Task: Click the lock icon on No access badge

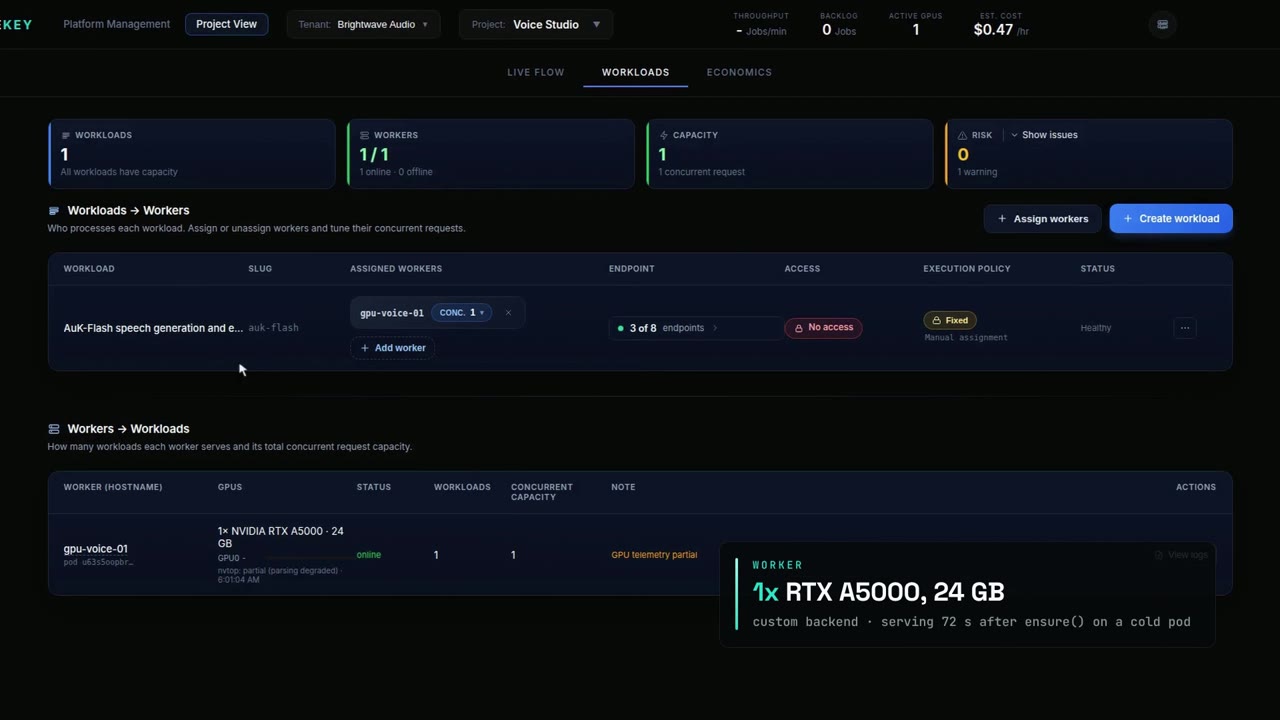Action: click(x=798, y=328)
